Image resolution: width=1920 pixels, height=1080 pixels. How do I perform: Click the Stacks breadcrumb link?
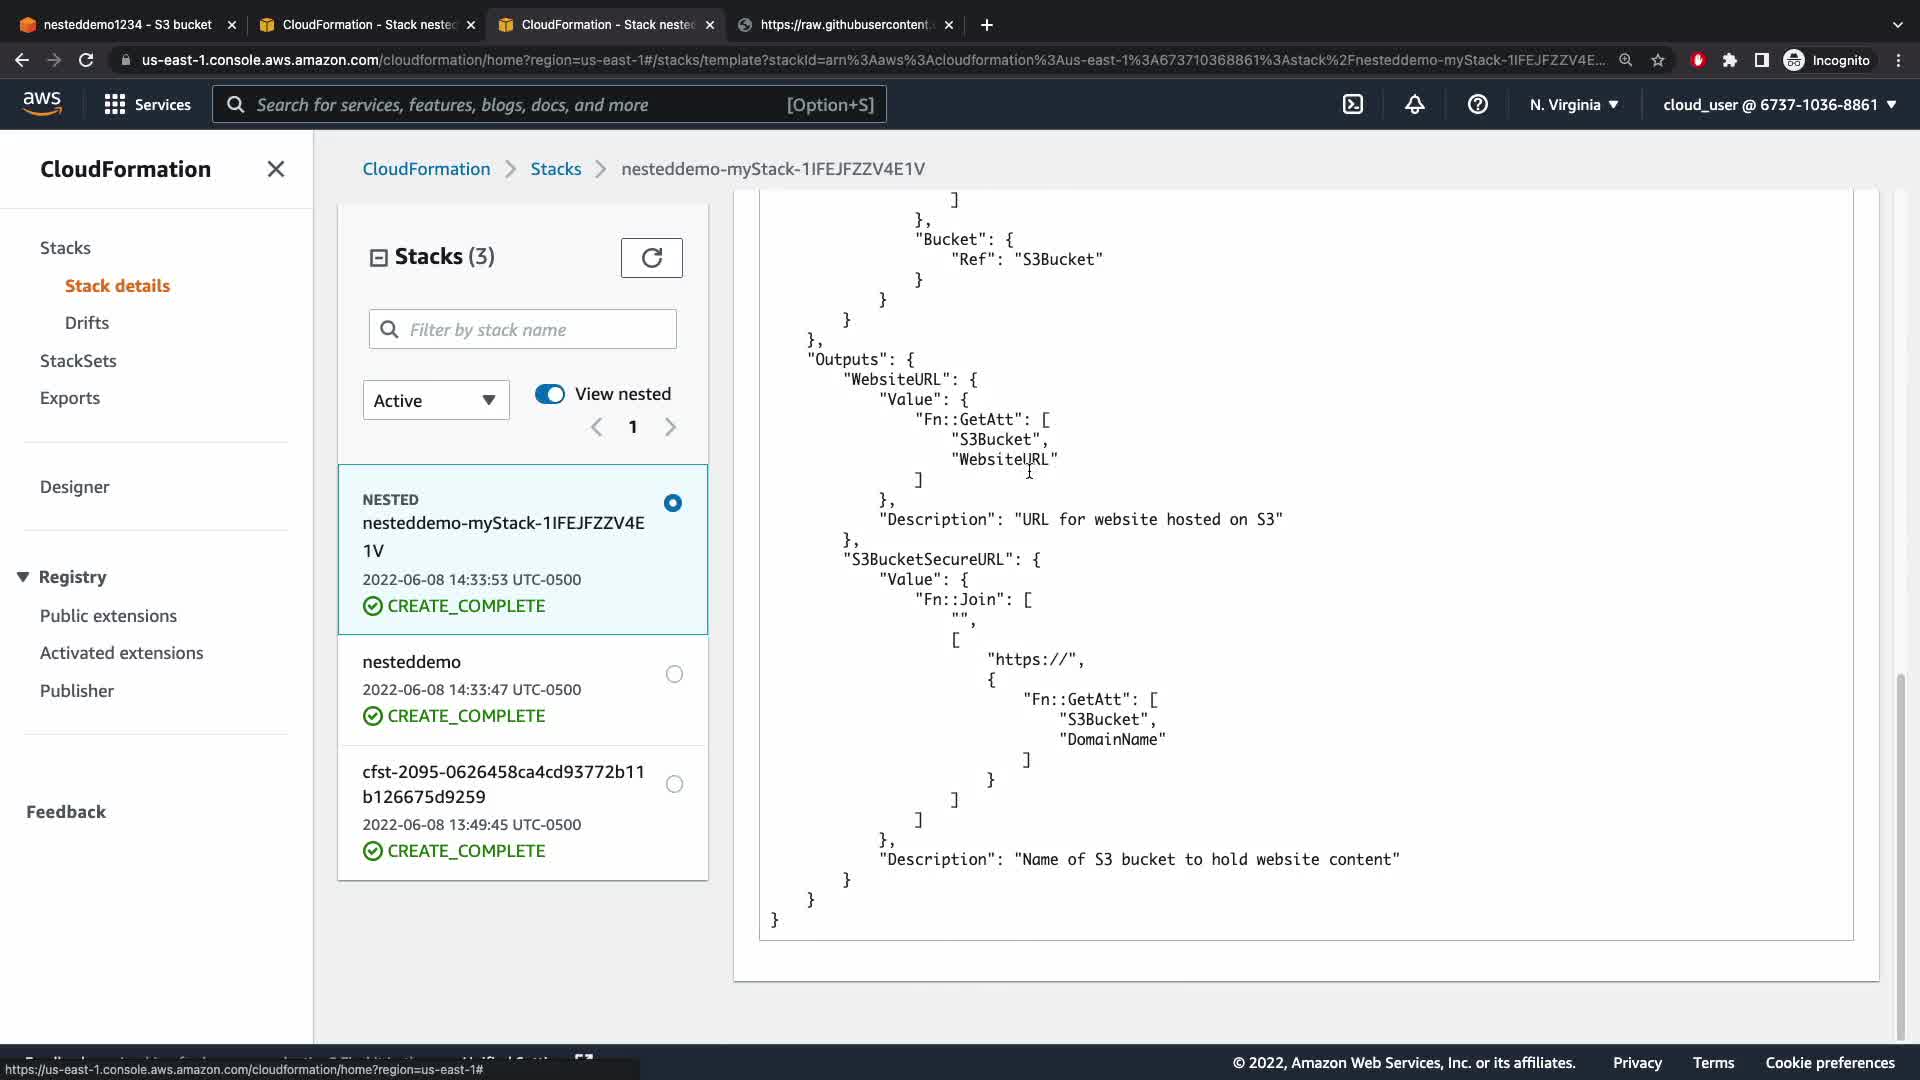[555, 169]
